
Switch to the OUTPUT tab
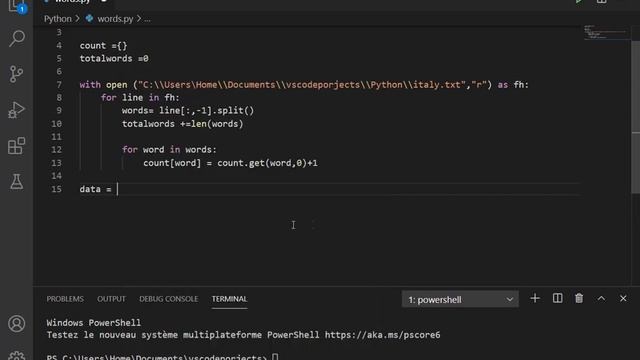(111, 299)
